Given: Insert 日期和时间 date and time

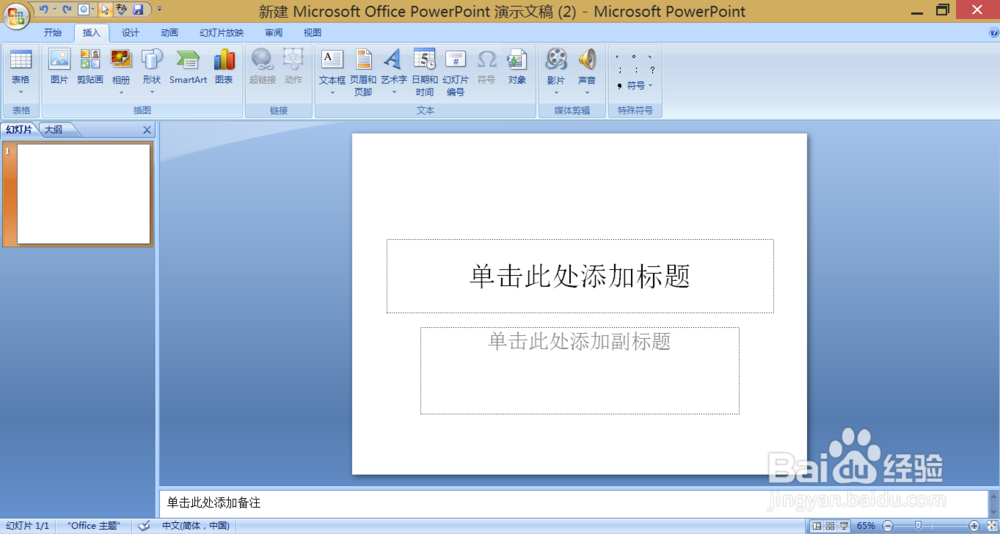Looking at the screenshot, I should coord(425,72).
